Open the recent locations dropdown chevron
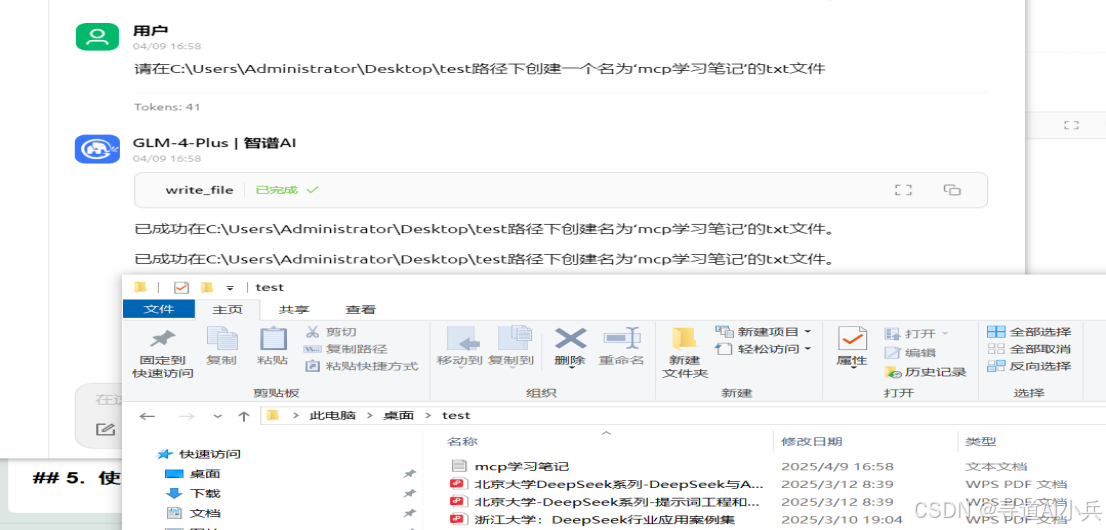Screen dimensions: 1106x530 [x=217, y=416]
